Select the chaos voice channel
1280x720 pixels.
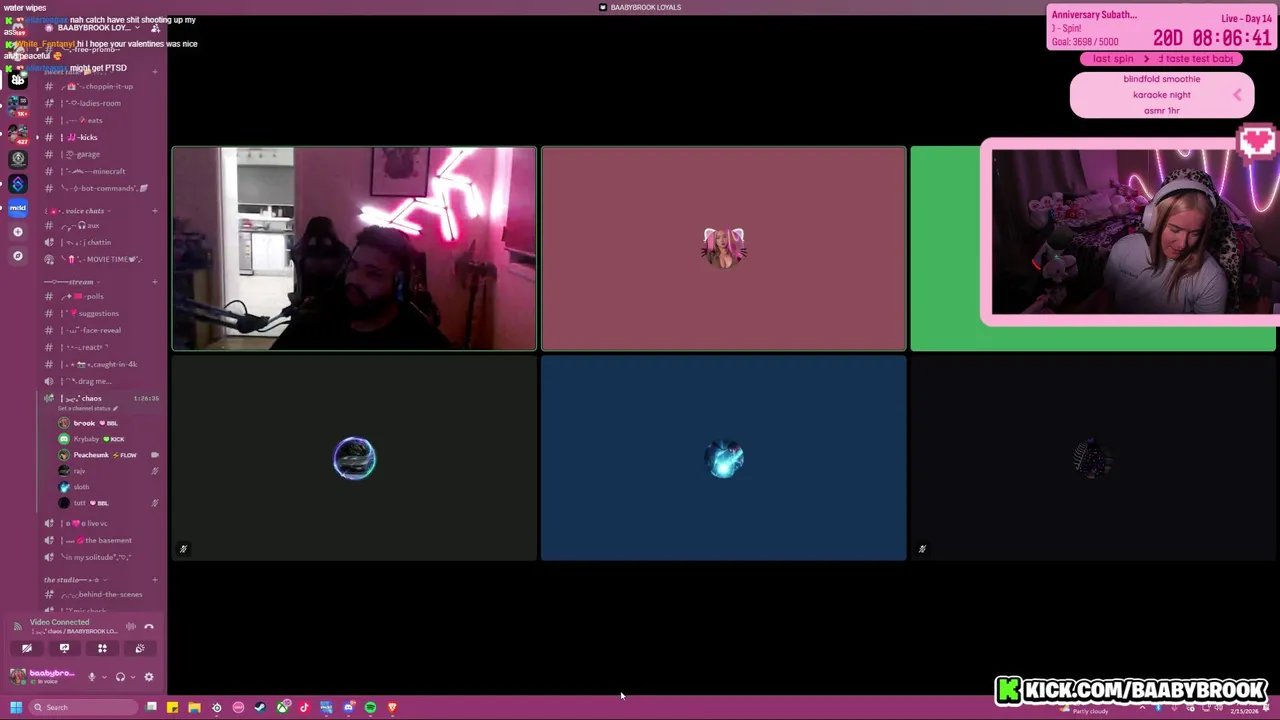tap(100, 398)
